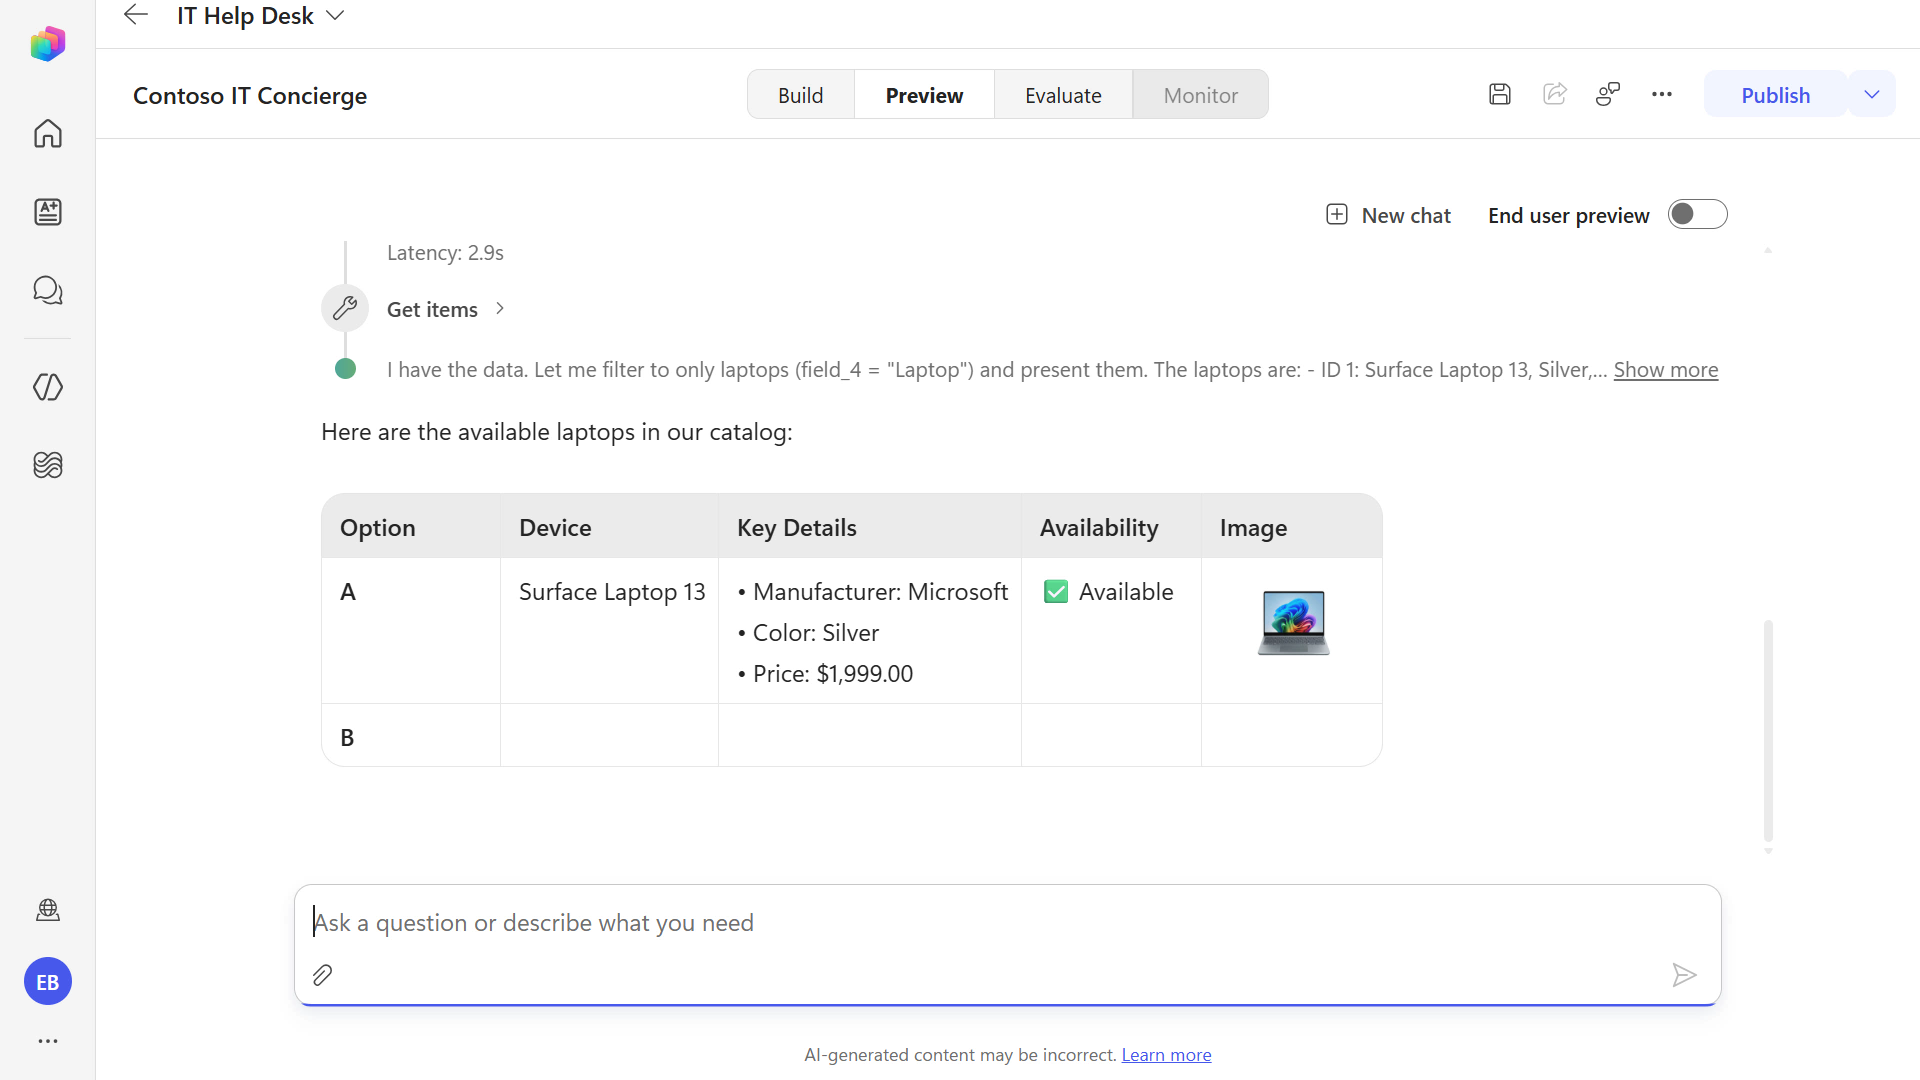Expand the IT Help Desk dropdown chevron

pyautogui.click(x=336, y=16)
